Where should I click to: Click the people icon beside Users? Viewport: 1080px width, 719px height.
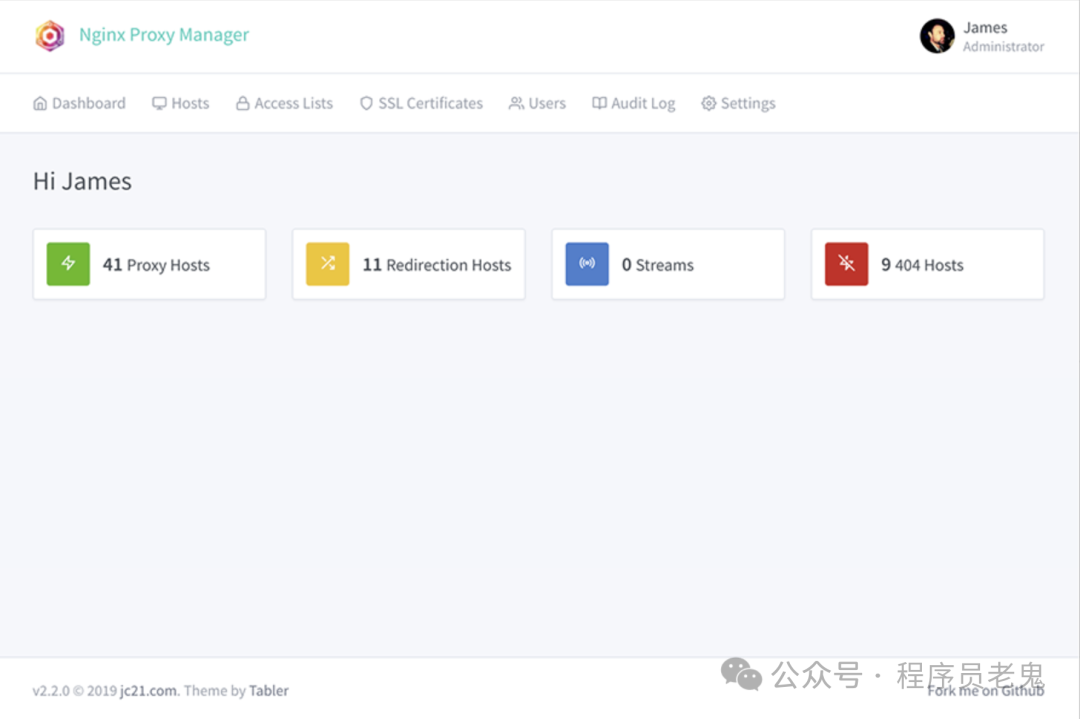pyautogui.click(x=516, y=103)
